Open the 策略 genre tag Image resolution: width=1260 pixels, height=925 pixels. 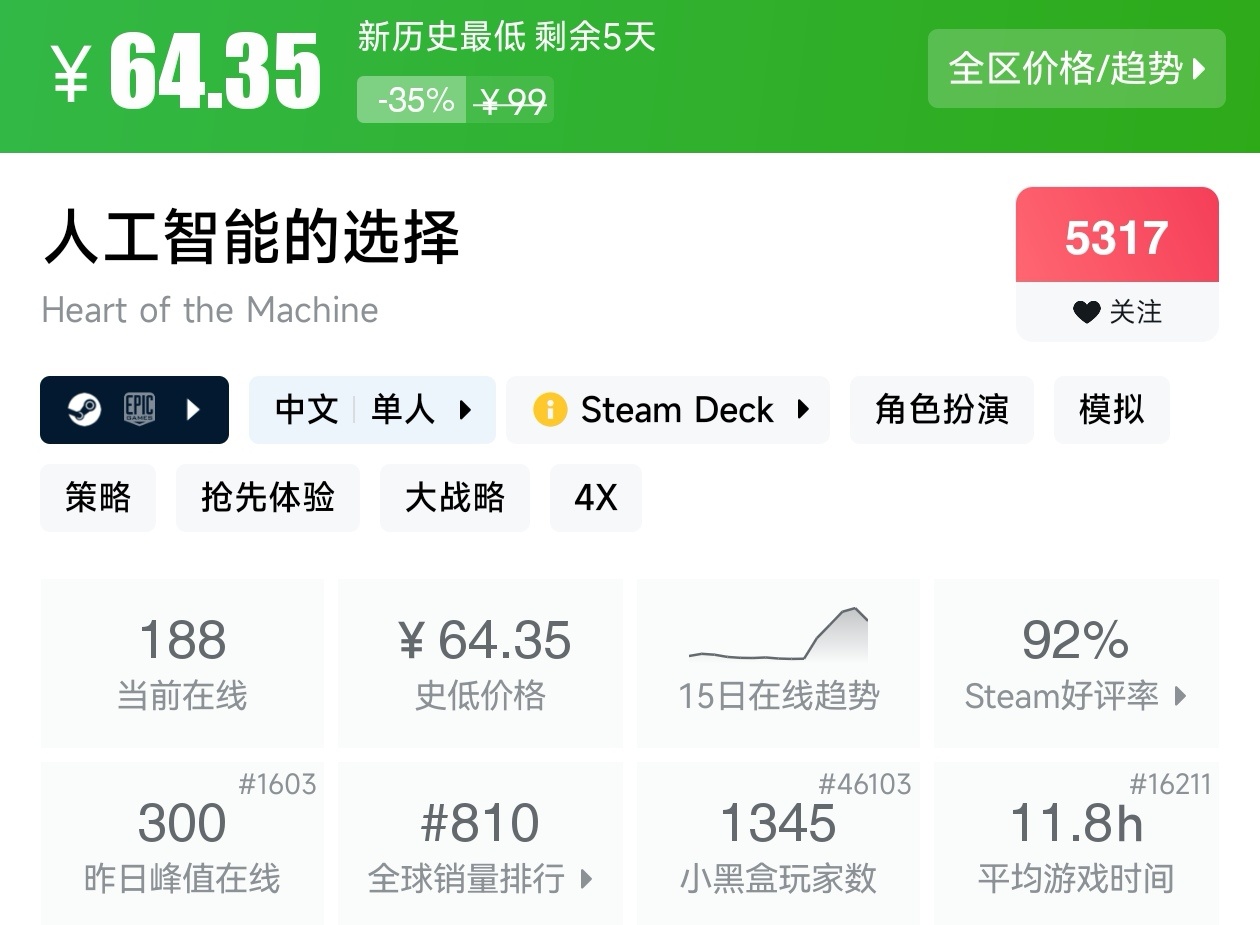click(98, 497)
